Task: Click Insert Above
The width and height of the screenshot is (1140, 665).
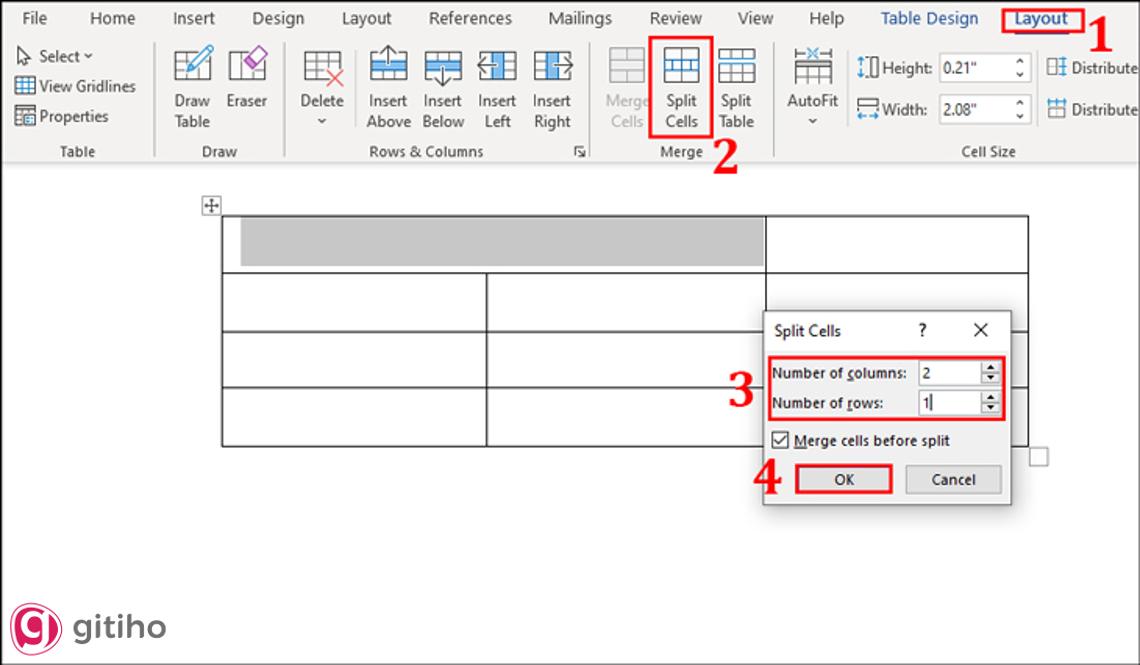Action: (389, 88)
